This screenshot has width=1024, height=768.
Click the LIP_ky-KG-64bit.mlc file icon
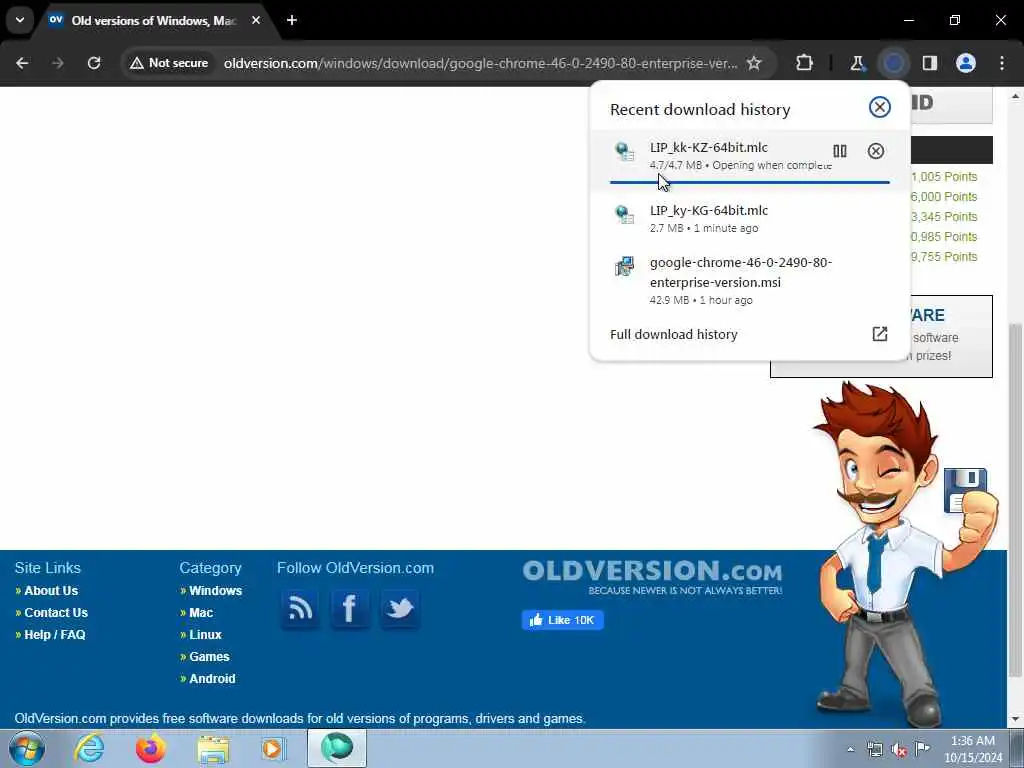625,214
